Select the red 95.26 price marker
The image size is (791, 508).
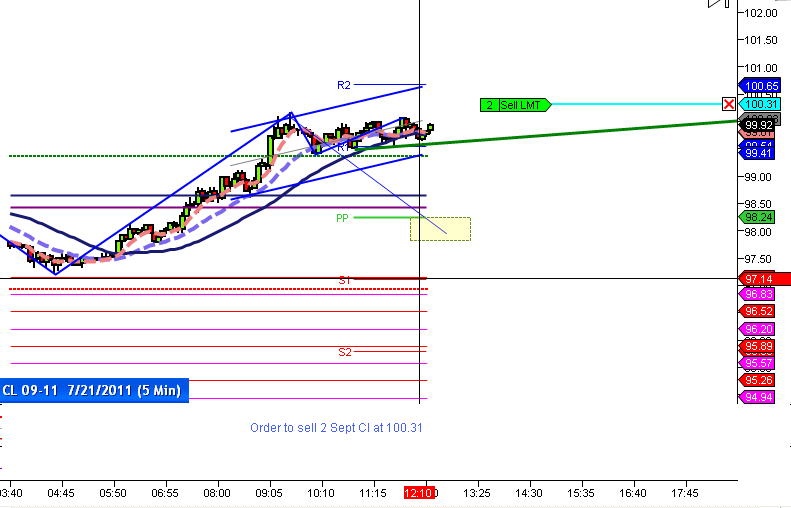[758, 380]
